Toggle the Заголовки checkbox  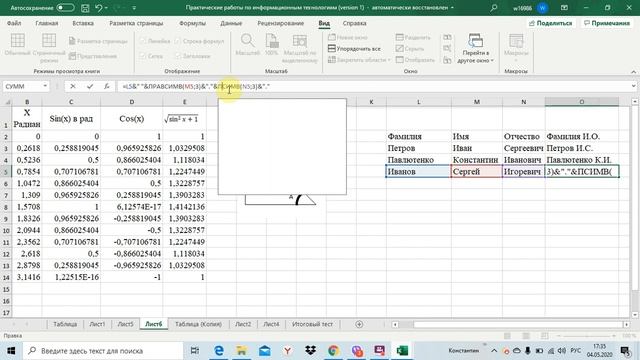(x=178, y=56)
